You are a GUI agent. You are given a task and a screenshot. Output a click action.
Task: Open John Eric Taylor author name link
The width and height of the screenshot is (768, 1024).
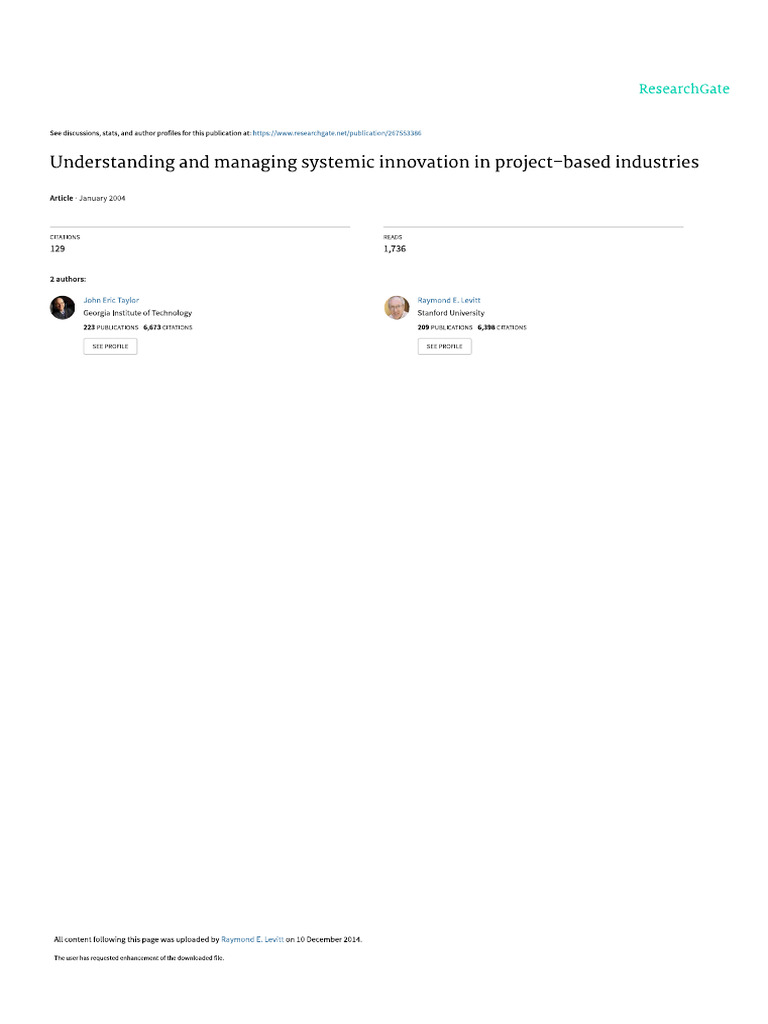(x=111, y=300)
